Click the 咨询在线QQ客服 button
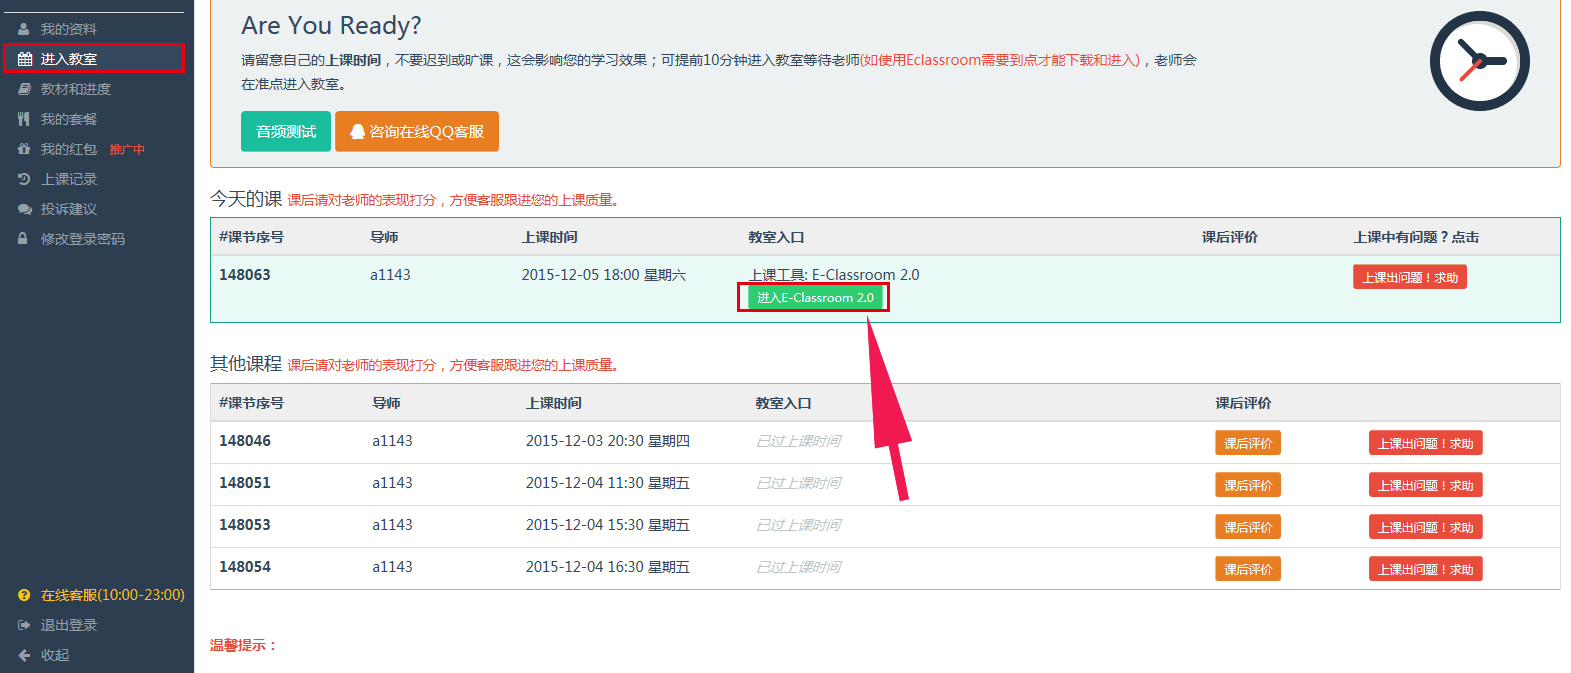The width and height of the screenshot is (1571, 673). pos(417,132)
